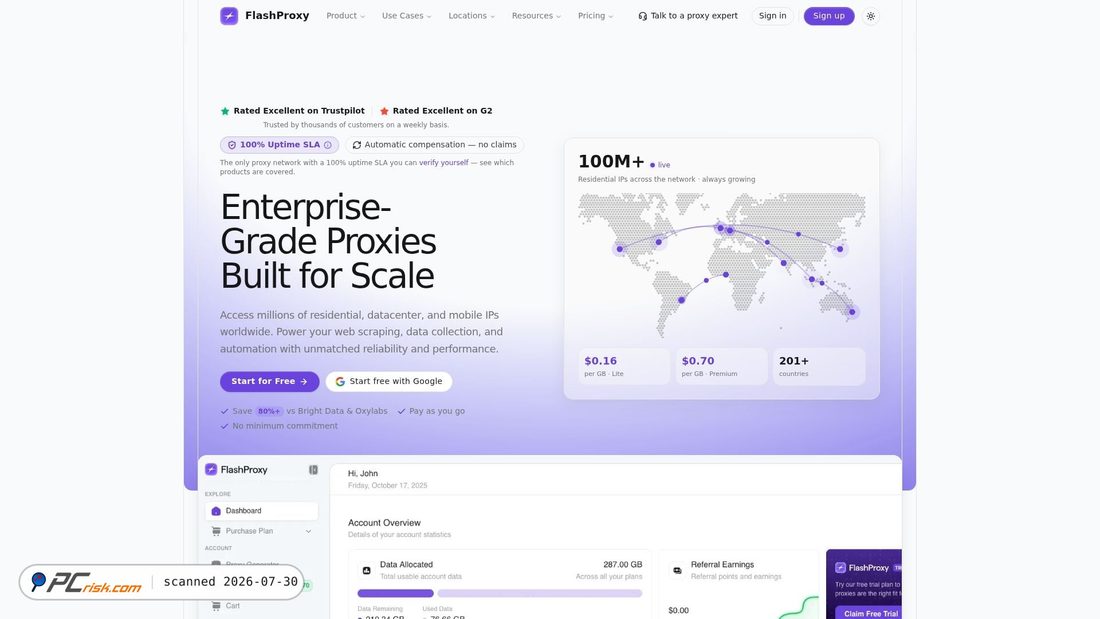This screenshot has height=619, width=1100.
Task: Click the info icon in Uptime SLA badge
Action: (328, 145)
